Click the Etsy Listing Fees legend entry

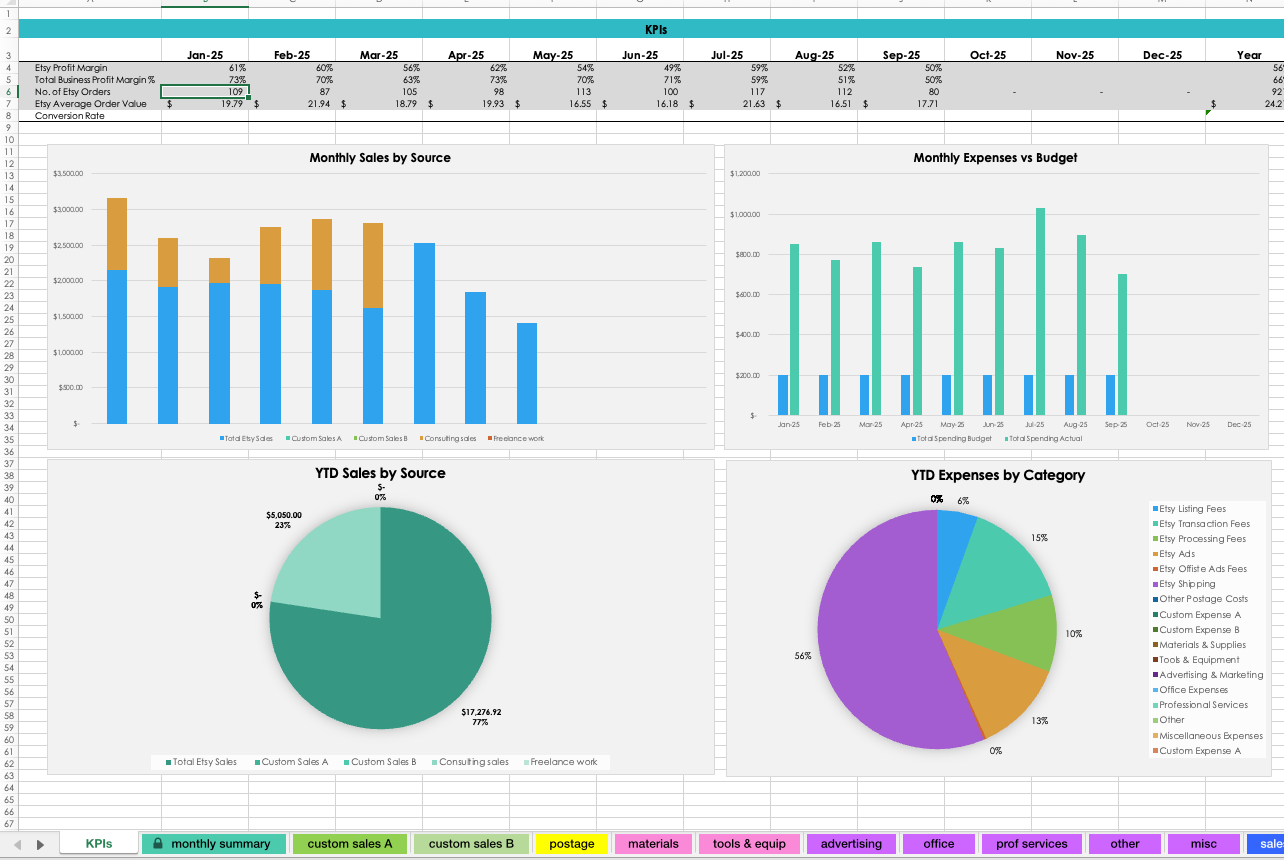1192,509
